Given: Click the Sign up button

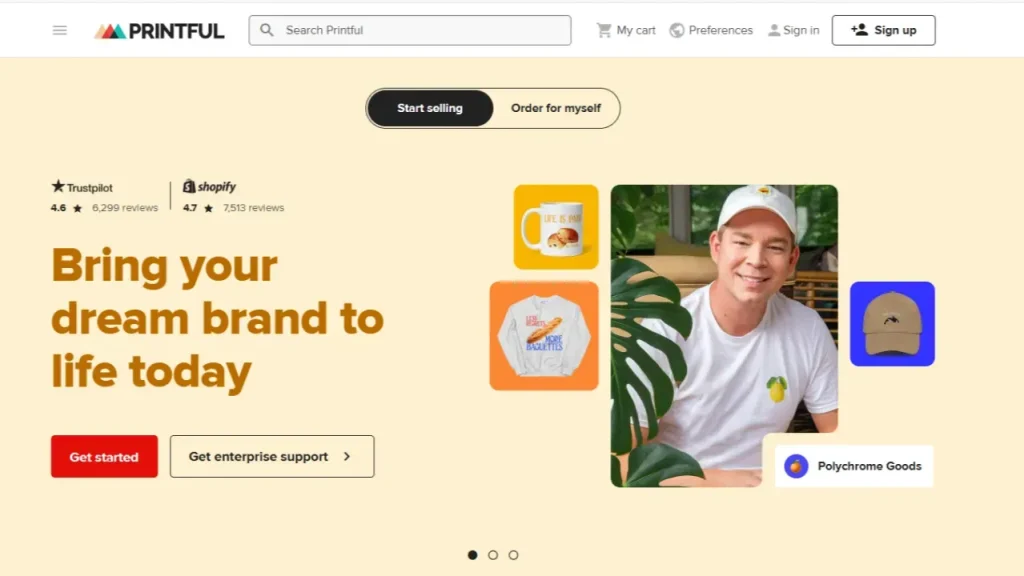Looking at the screenshot, I should (x=884, y=30).
